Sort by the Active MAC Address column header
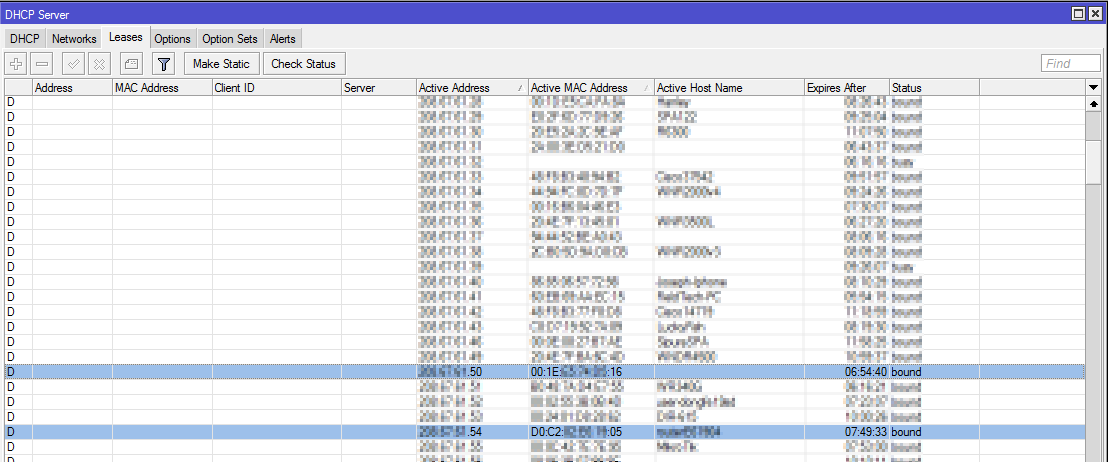The height and width of the screenshot is (462, 1108). (591, 88)
